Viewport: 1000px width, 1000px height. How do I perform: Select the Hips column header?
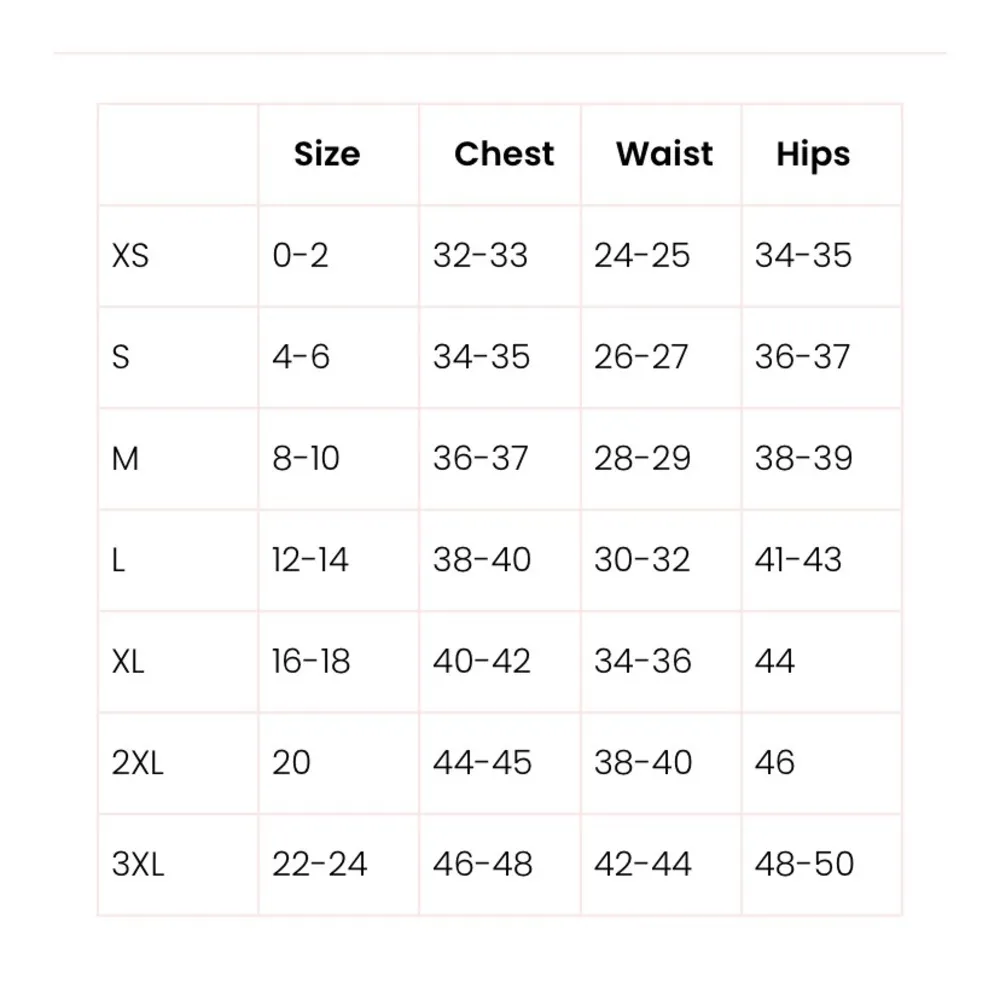(x=812, y=155)
